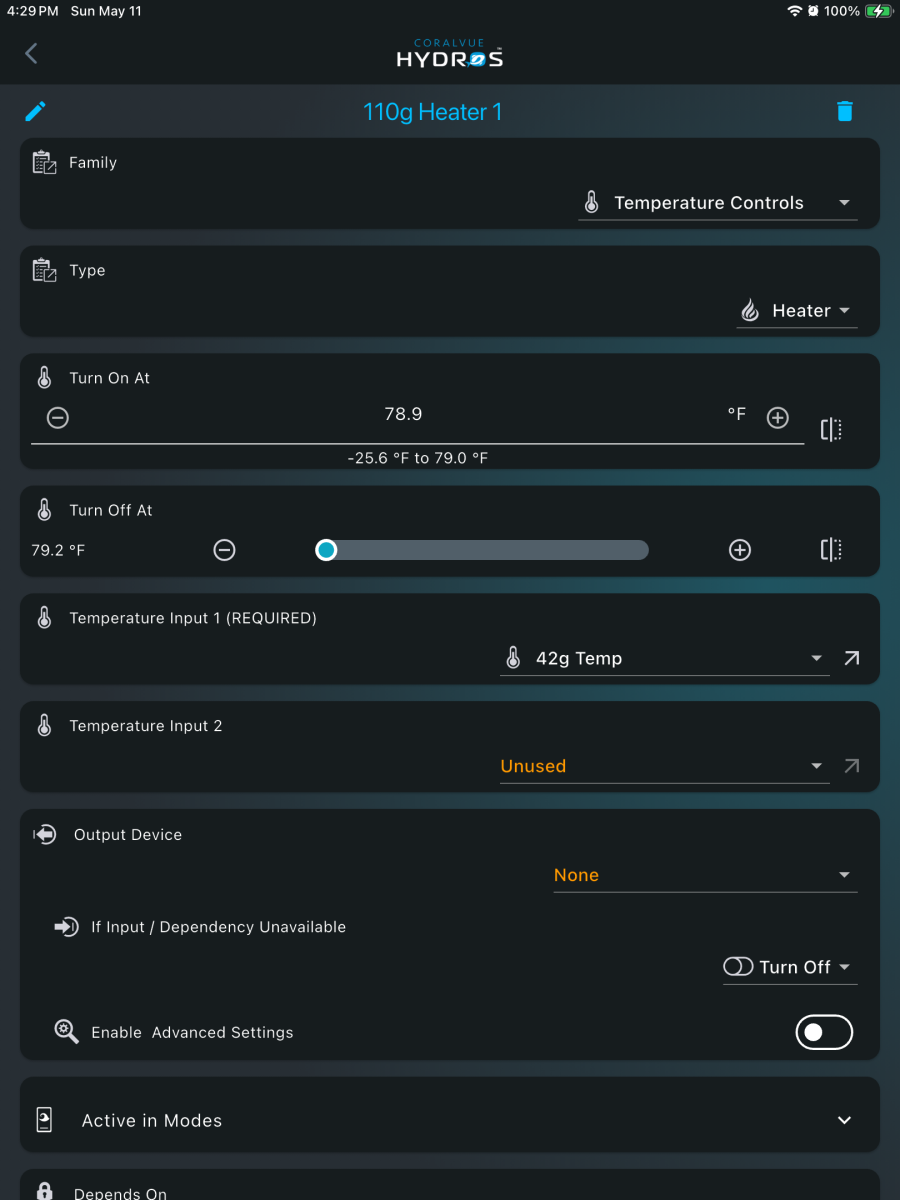
Task: Toggle Enable Advanced Settings switch
Action: (x=824, y=1032)
